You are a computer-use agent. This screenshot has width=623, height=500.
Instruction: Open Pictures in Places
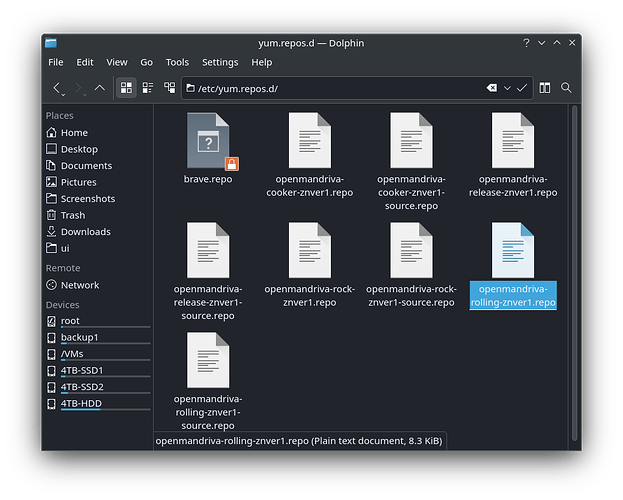pos(71,182)
